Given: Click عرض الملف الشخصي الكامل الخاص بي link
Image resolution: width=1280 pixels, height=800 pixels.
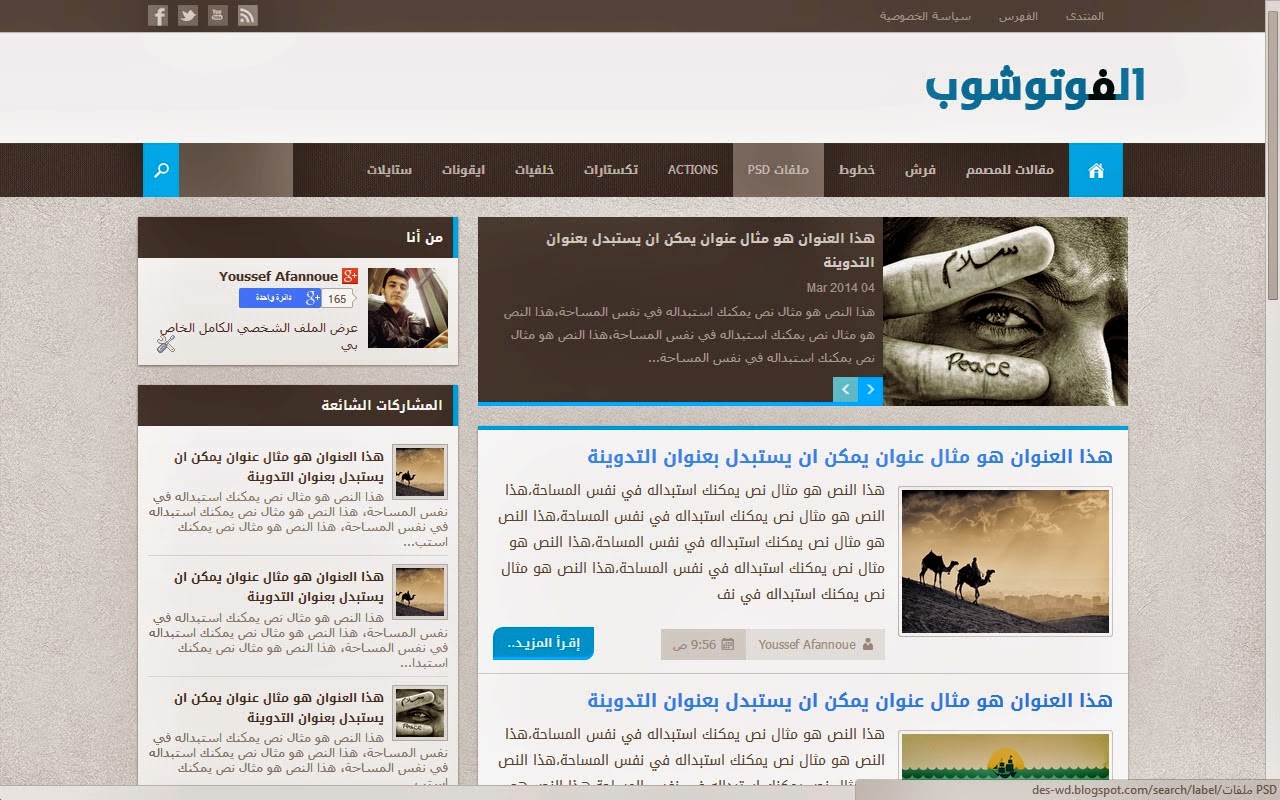Looking at the screenshot, I should click(259, 337).
